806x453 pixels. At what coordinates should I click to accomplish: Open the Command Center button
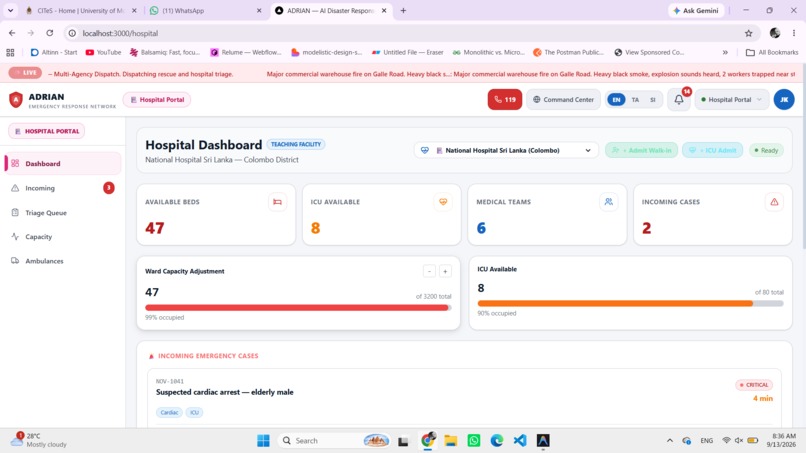tap(563, 100)
